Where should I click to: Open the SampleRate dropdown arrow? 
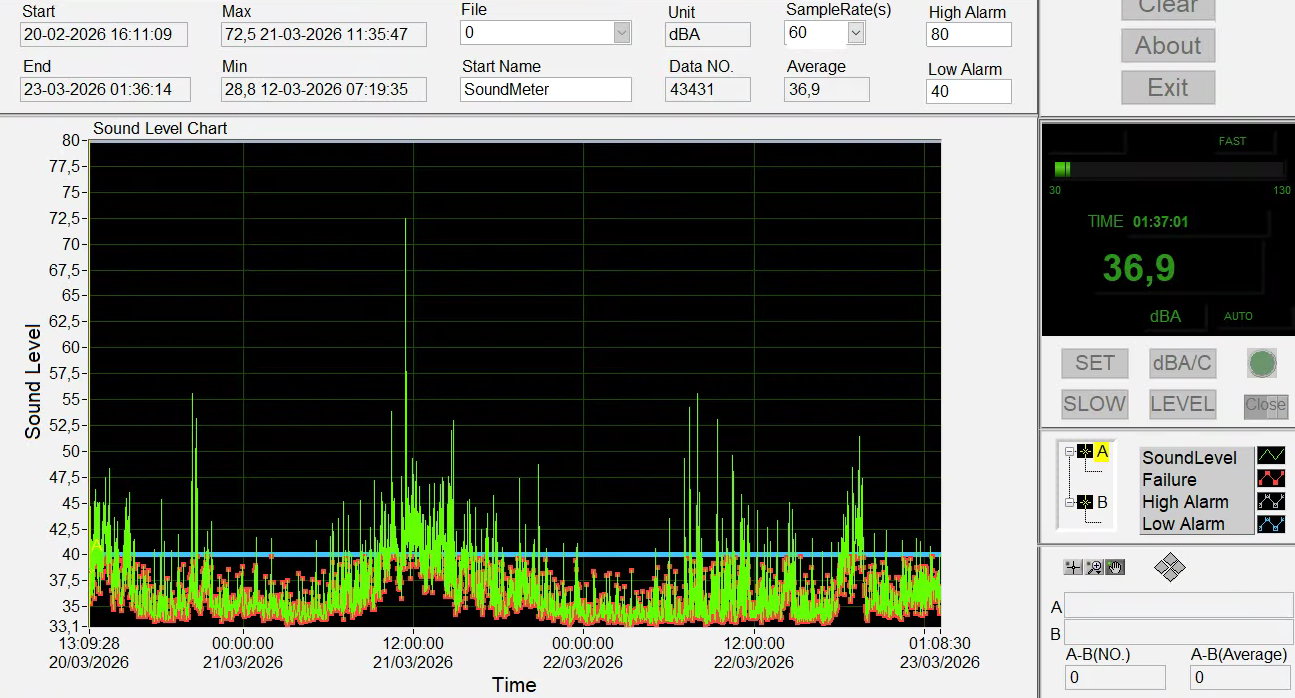[855, 33]
